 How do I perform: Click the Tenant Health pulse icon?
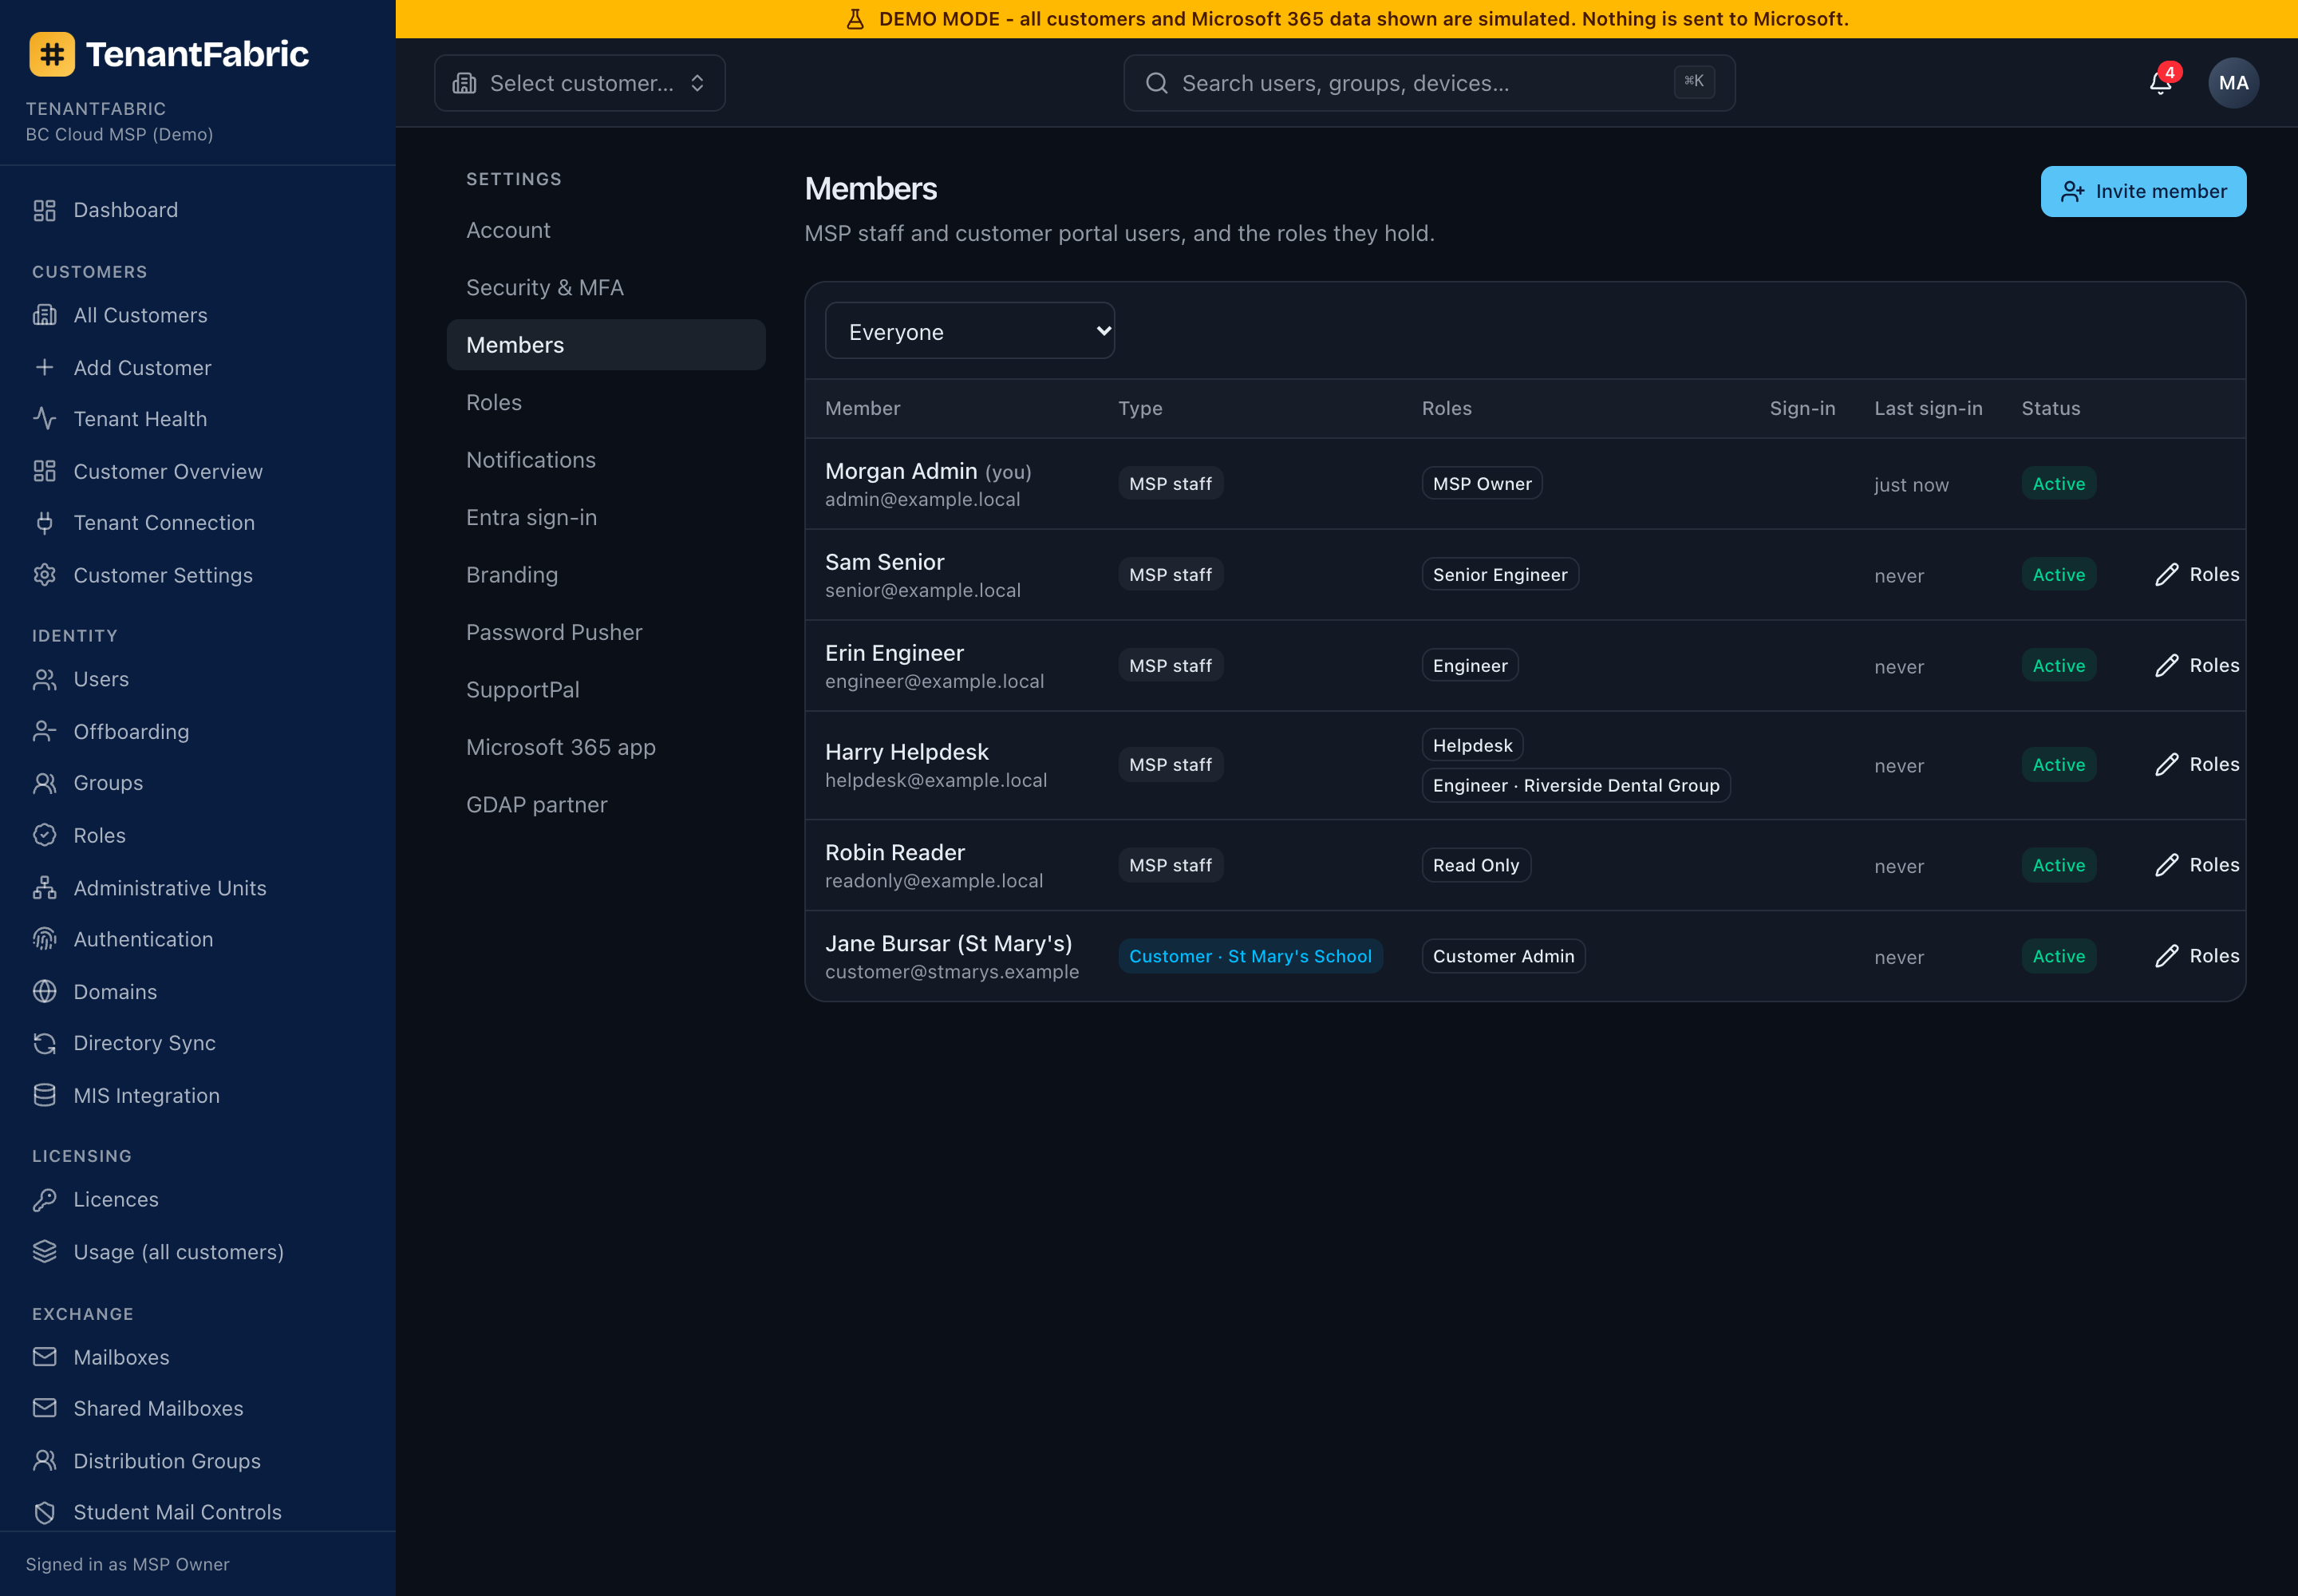pos(45,419)
